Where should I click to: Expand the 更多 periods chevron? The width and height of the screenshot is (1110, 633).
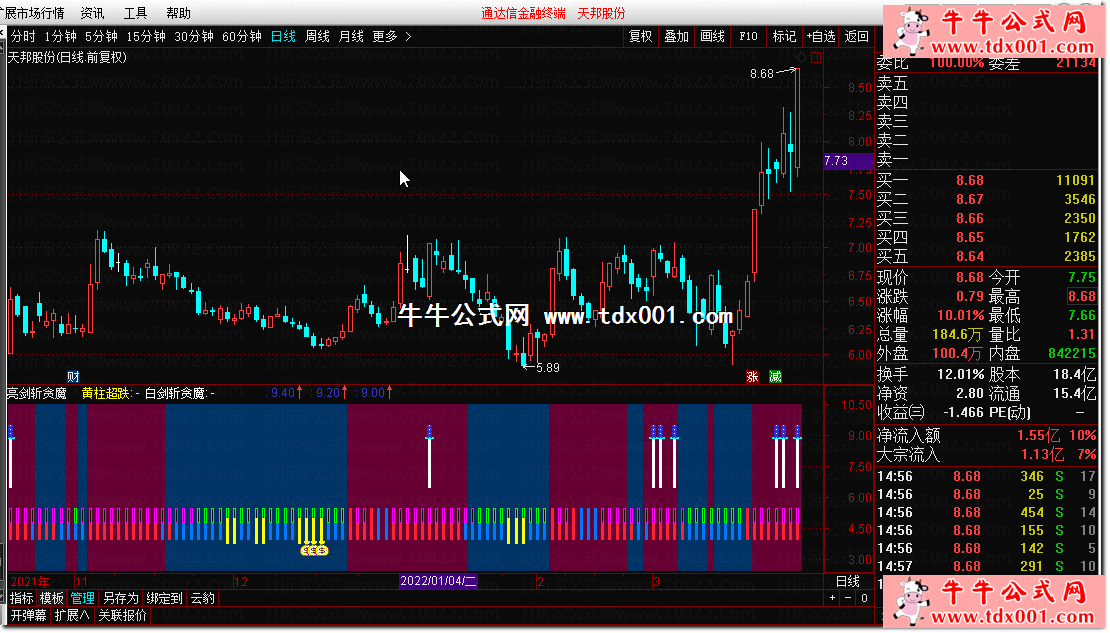[x=408, y=36]
